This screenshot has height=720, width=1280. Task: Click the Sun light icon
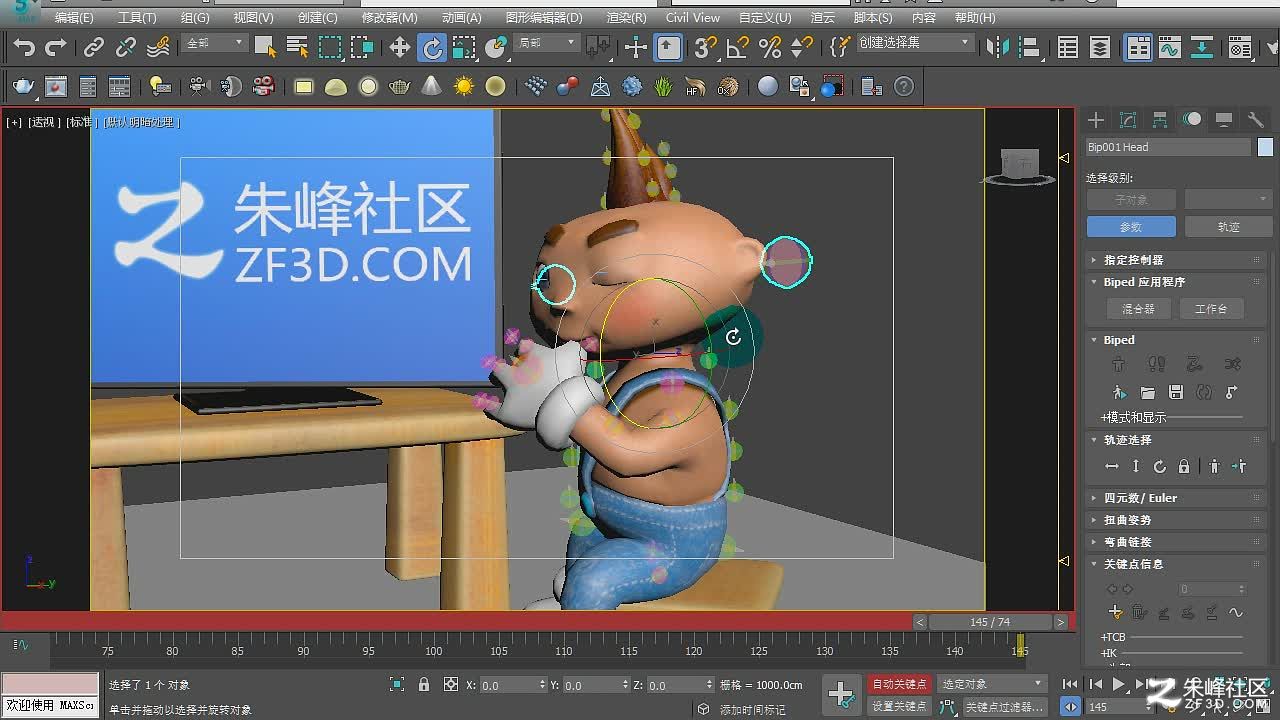pyautogui.click(x=464, y=87)
